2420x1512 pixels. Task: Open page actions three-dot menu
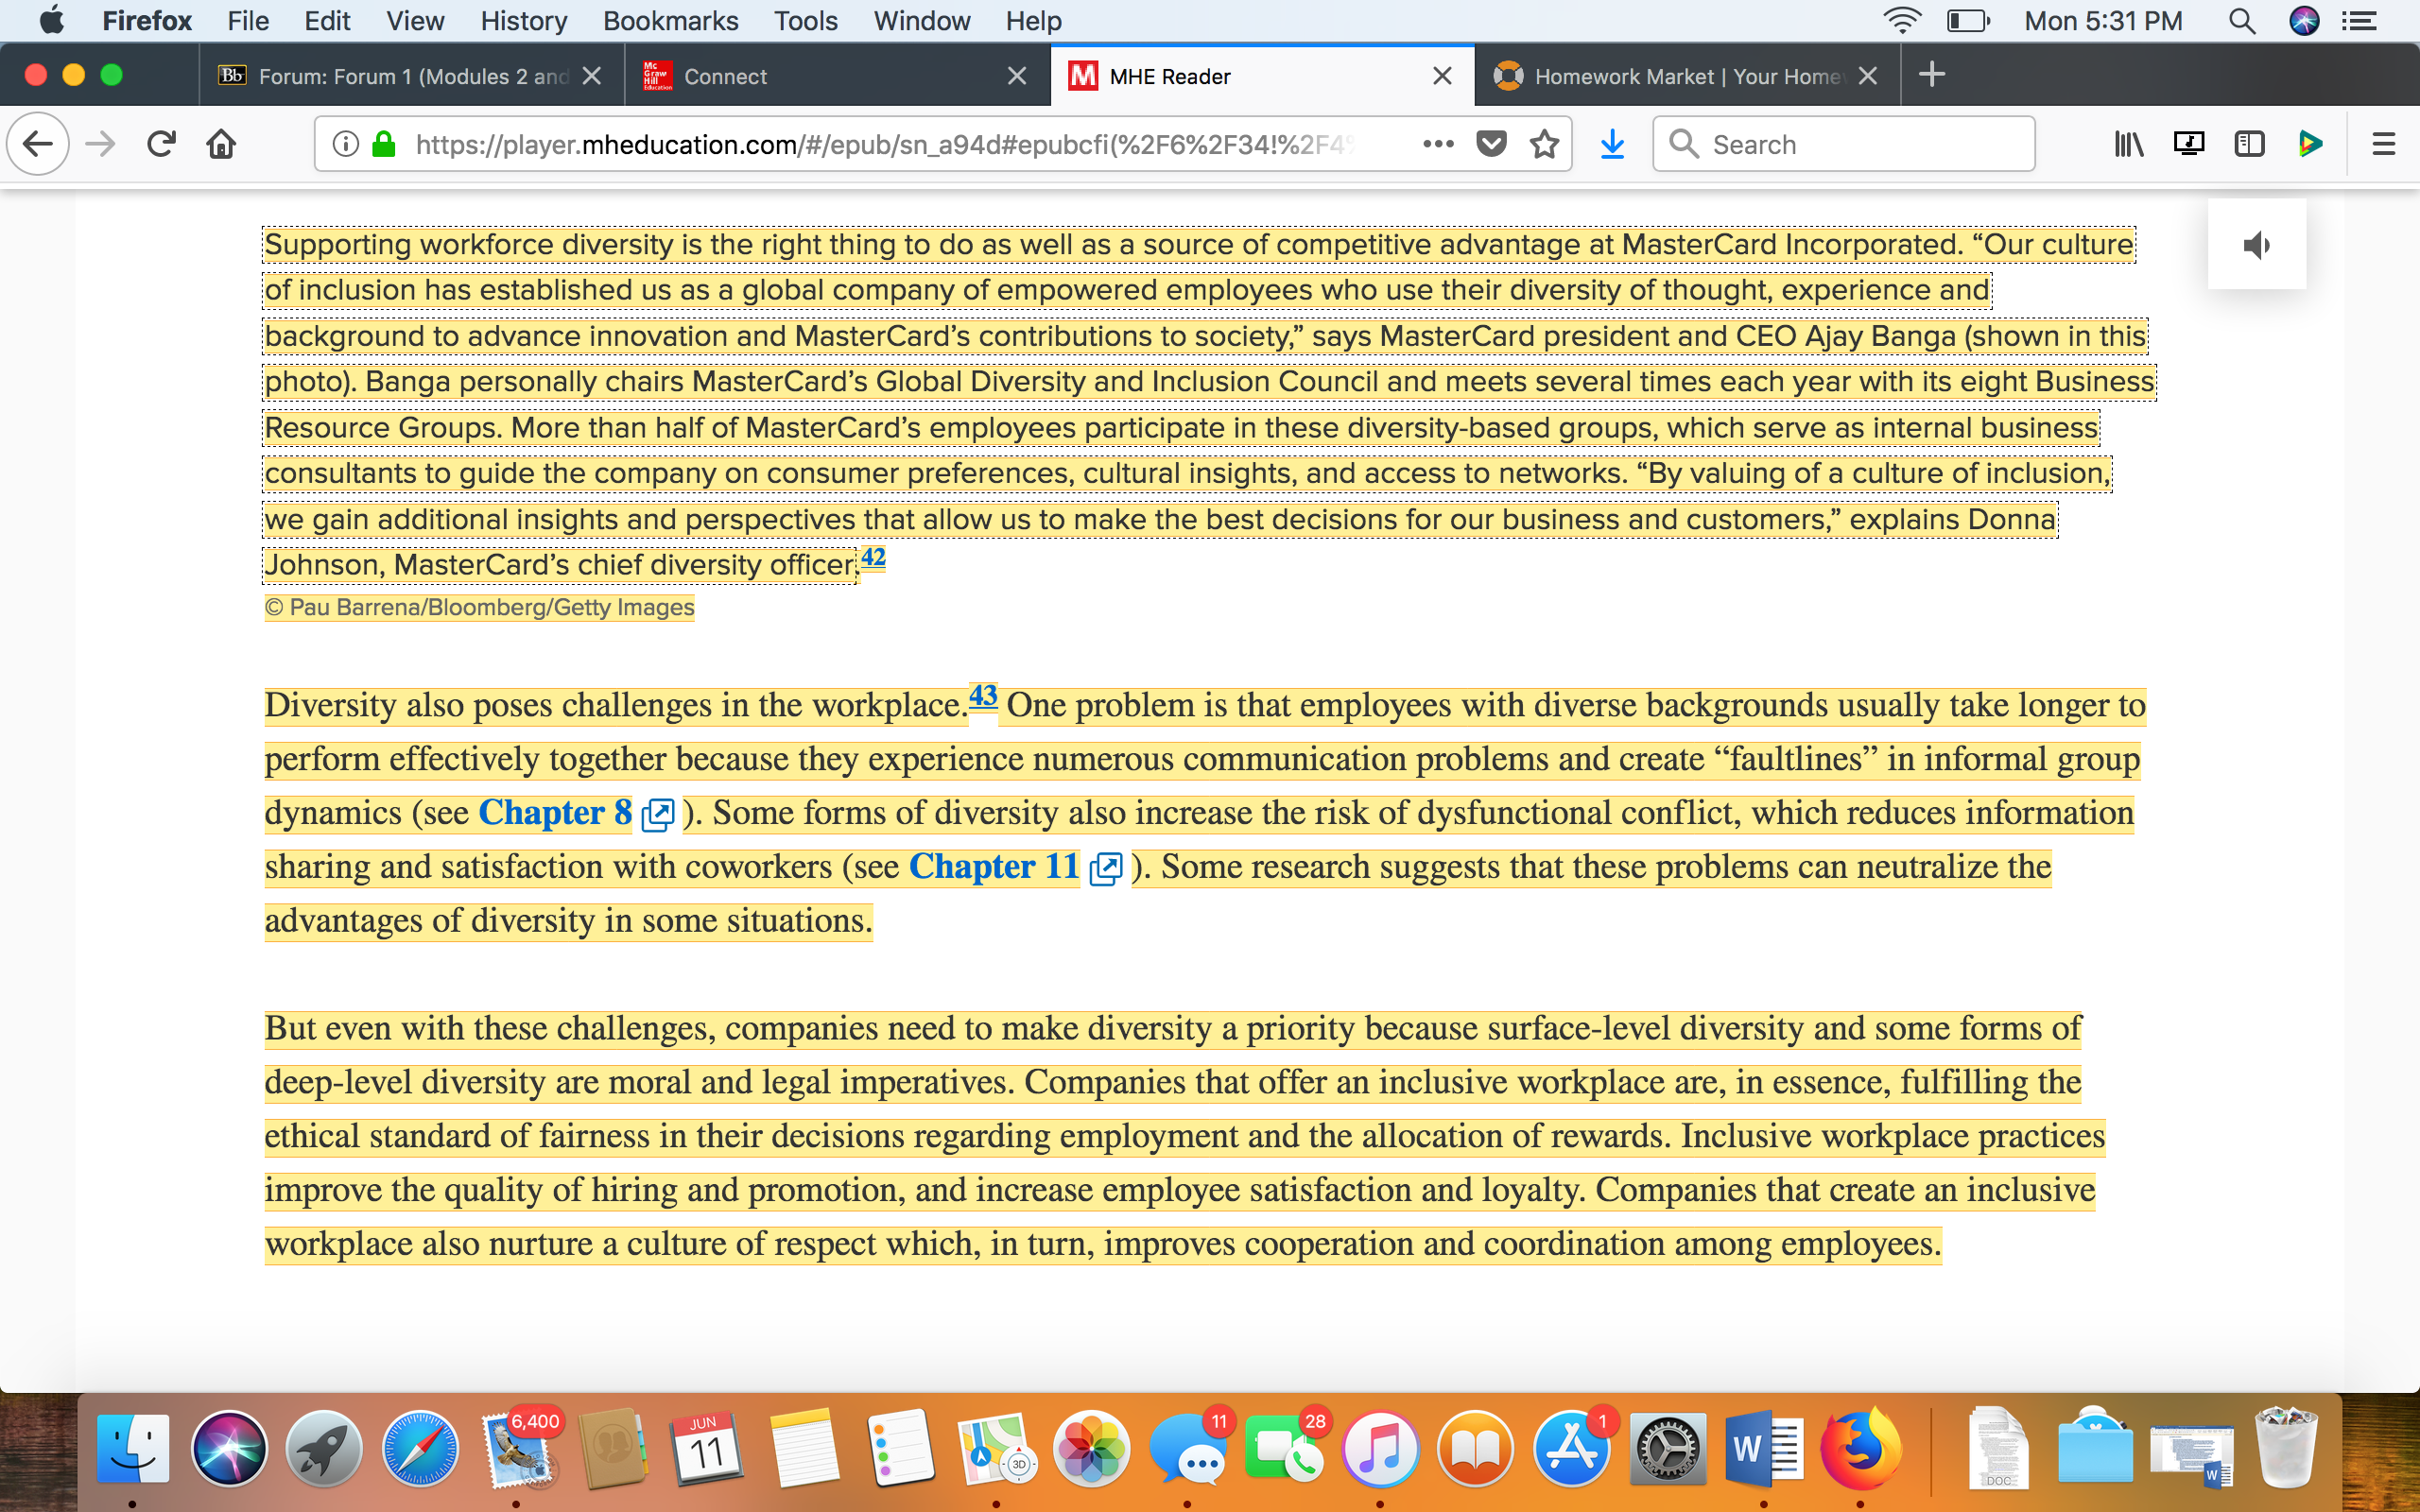point(1438,144)
